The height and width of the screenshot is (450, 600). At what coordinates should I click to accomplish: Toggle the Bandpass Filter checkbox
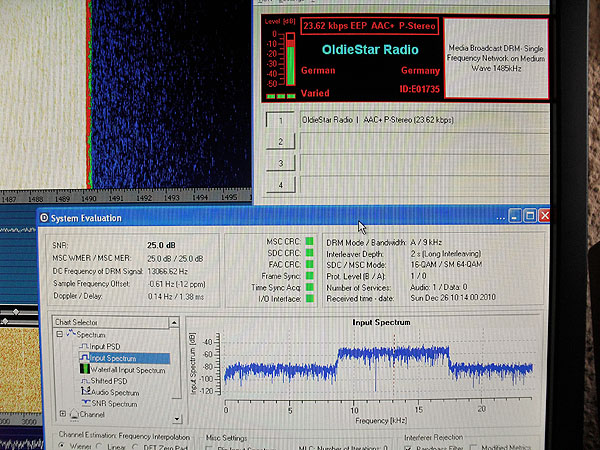click(408, 447)
